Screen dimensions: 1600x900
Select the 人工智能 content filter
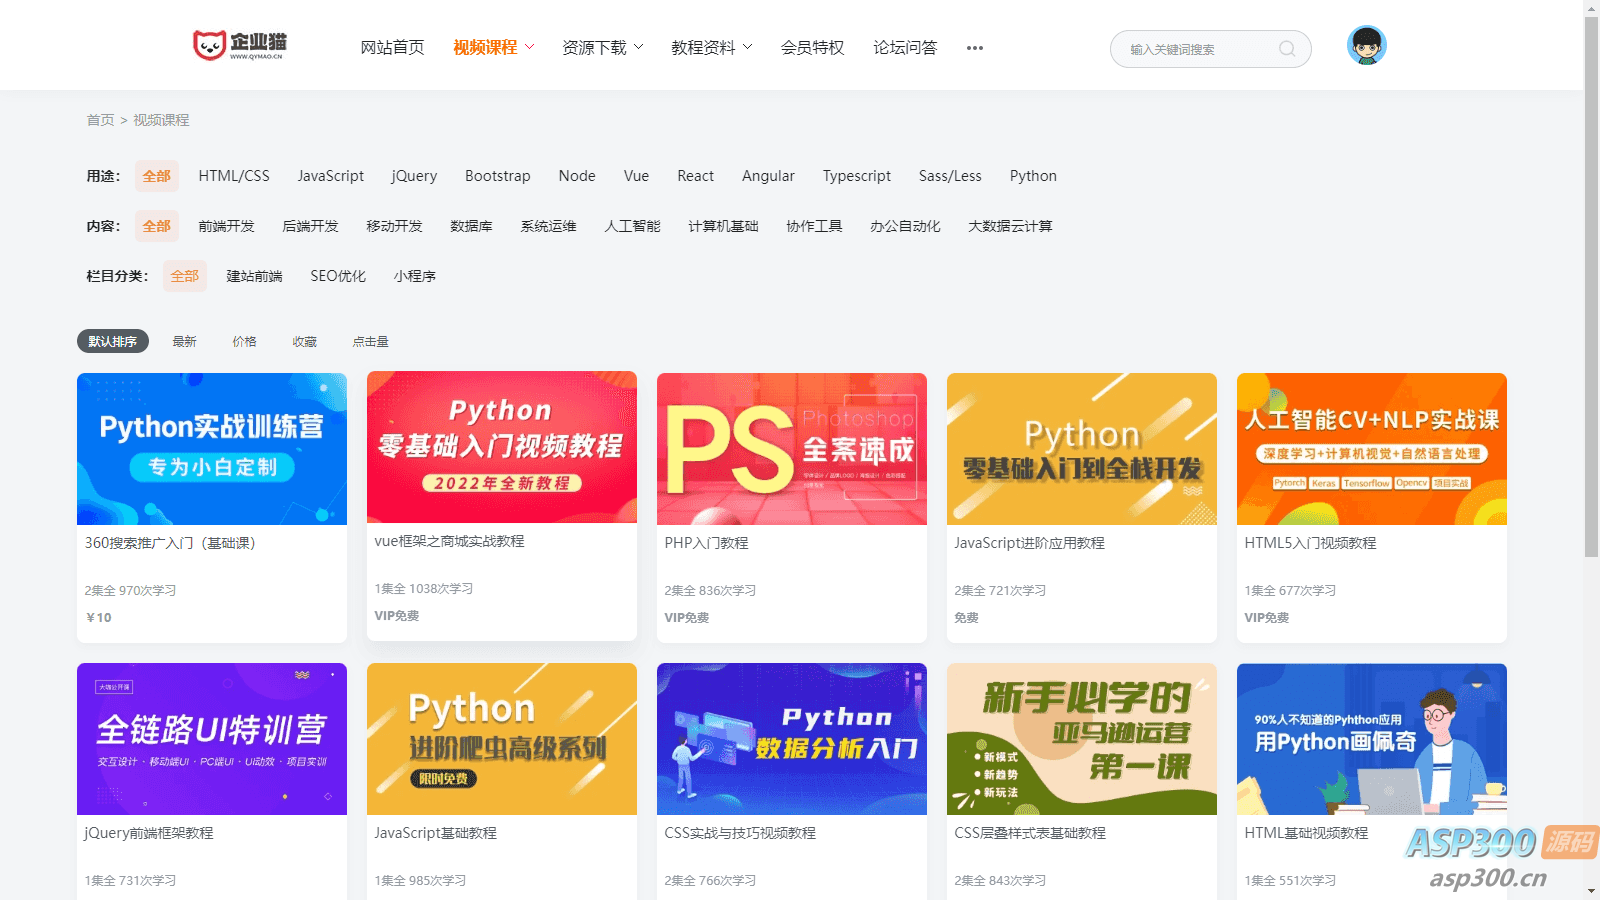click(632, 226)
